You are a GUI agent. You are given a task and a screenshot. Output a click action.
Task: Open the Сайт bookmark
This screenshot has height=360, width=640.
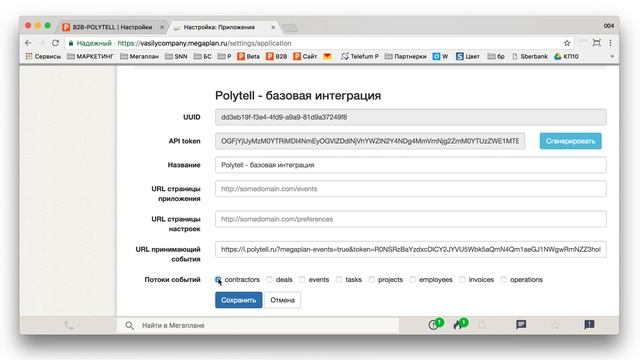(305, 56)
